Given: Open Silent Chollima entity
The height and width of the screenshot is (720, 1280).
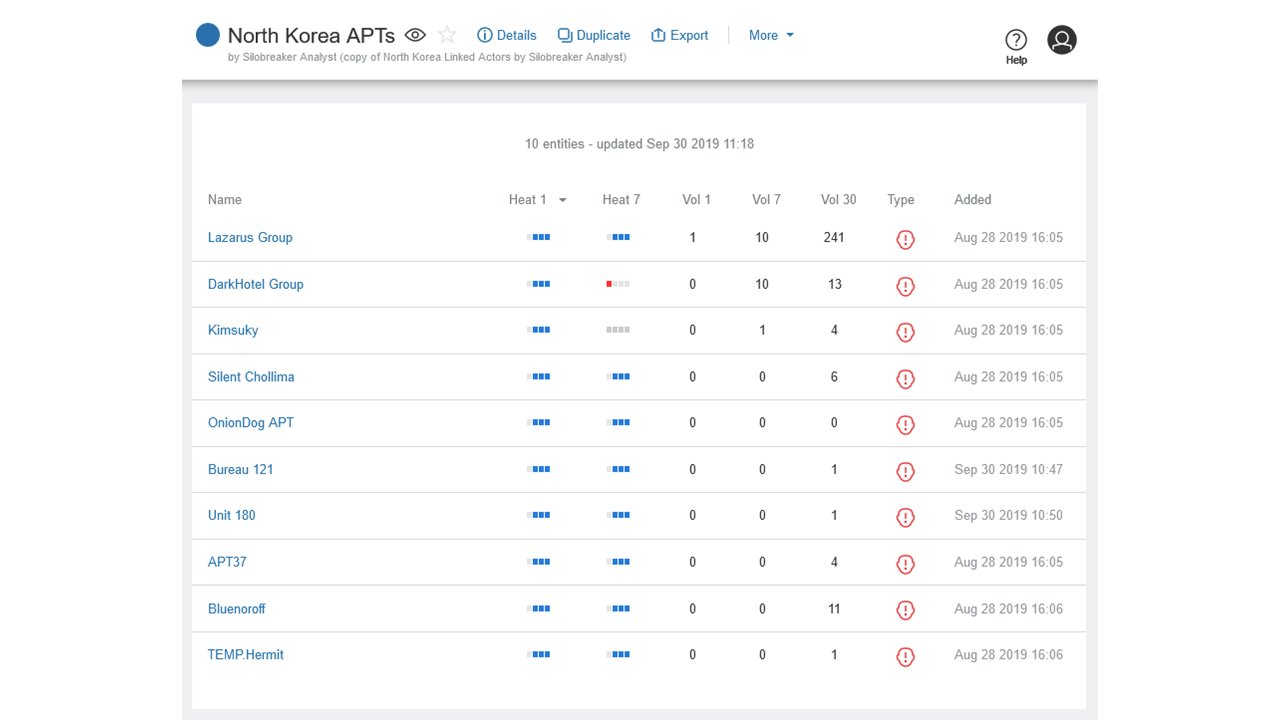Looking at the screenshot, I should pos(251,377).
